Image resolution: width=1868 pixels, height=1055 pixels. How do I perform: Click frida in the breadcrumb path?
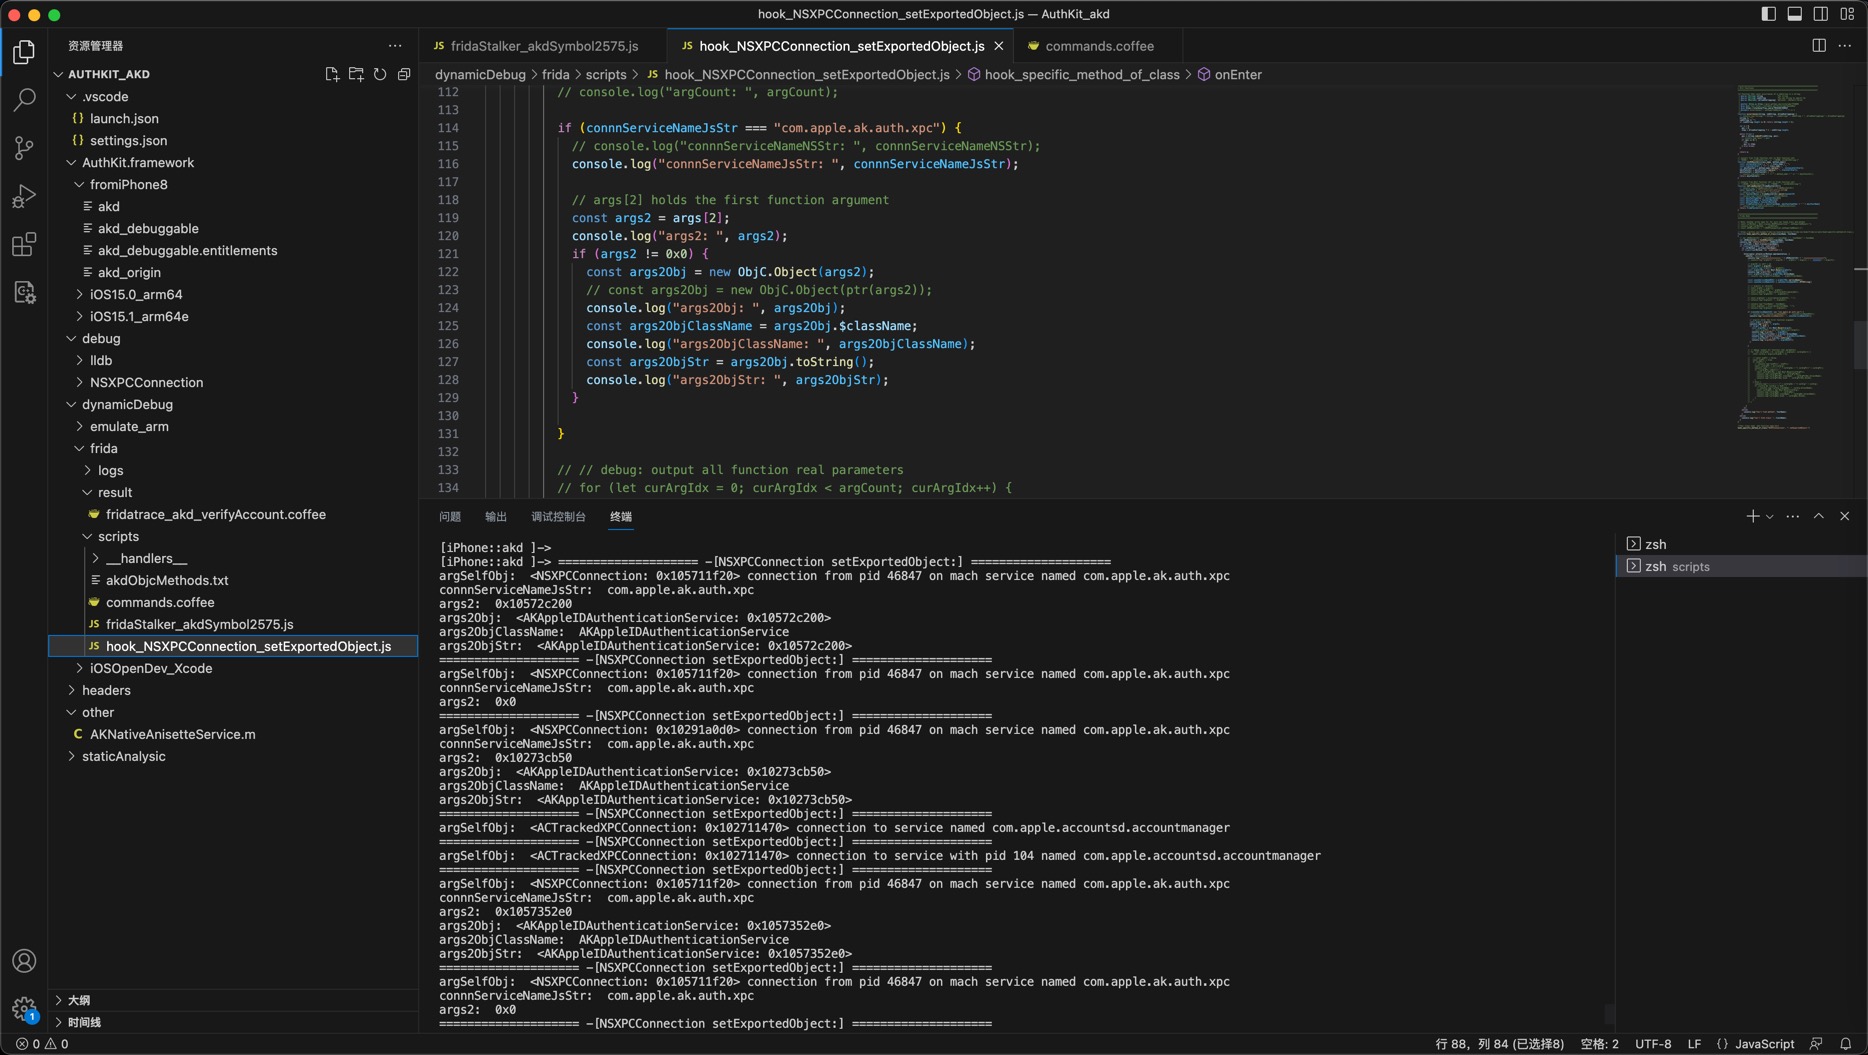(x=555, y=74)
